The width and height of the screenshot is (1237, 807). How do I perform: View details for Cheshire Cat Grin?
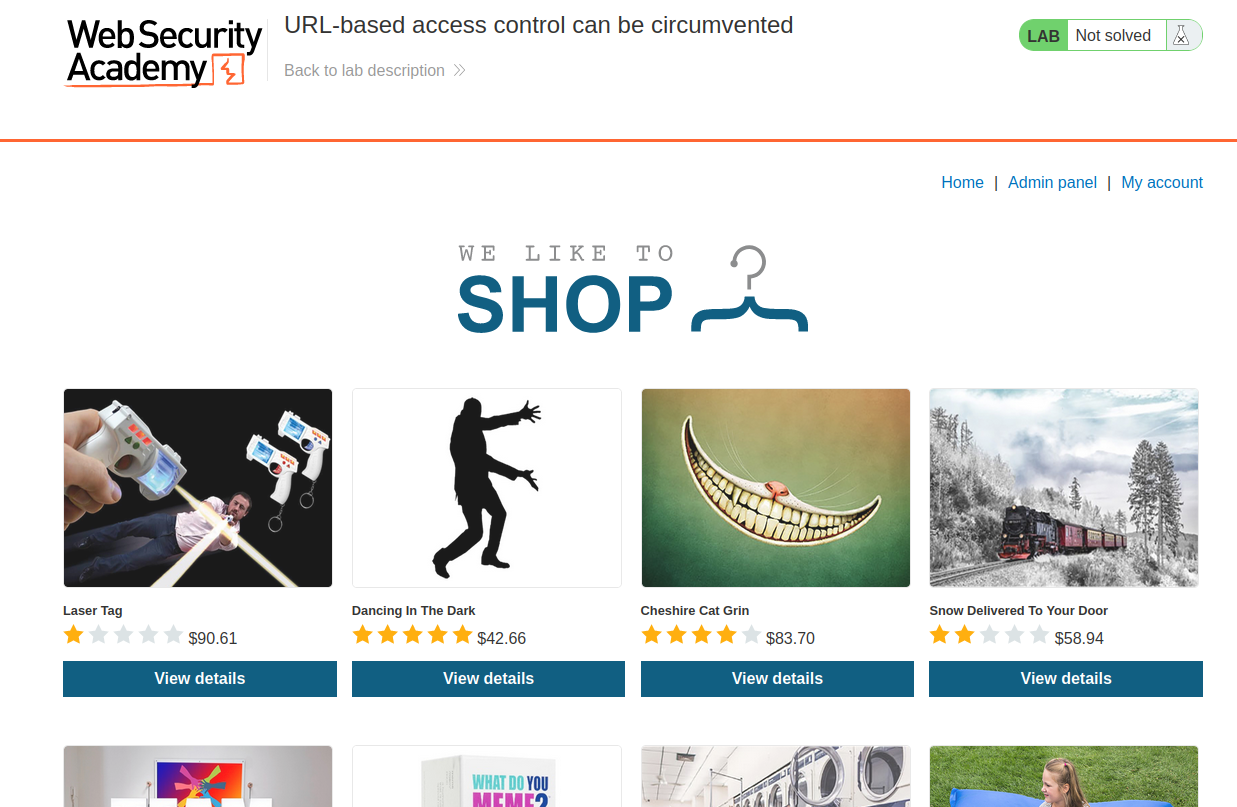[777, 679]
